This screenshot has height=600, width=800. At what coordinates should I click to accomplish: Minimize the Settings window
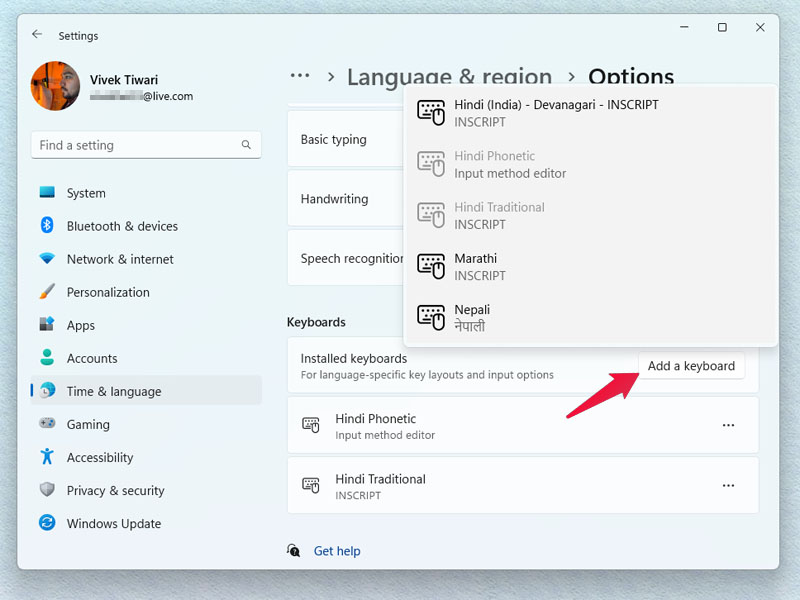(x=684, y=27)
